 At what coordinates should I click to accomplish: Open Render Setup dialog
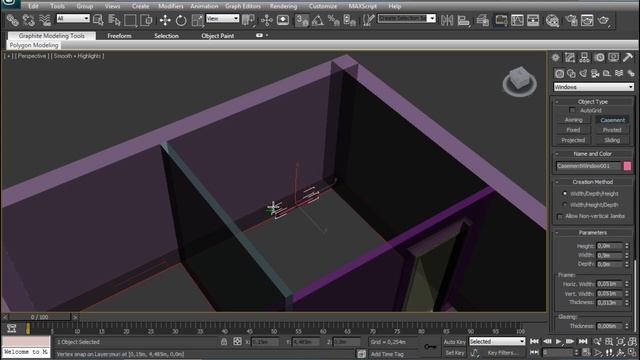pos(571,20)
